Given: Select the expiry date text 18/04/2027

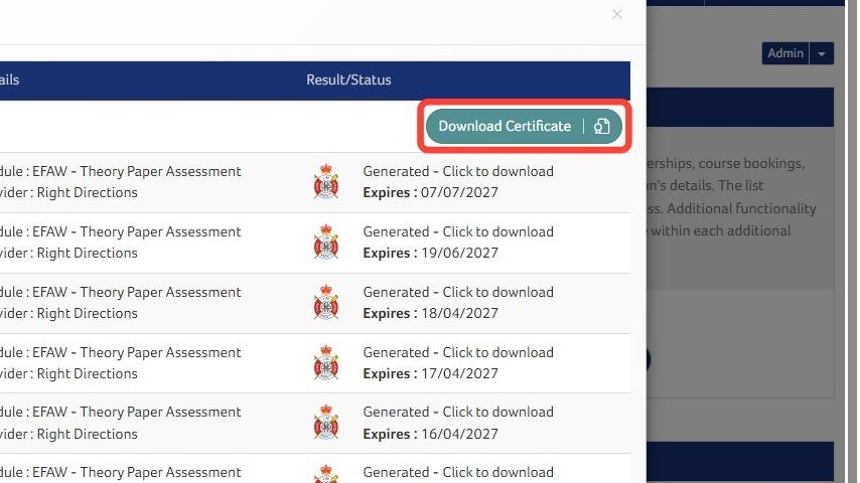Looking at the screenshot, I should (460, 313).
